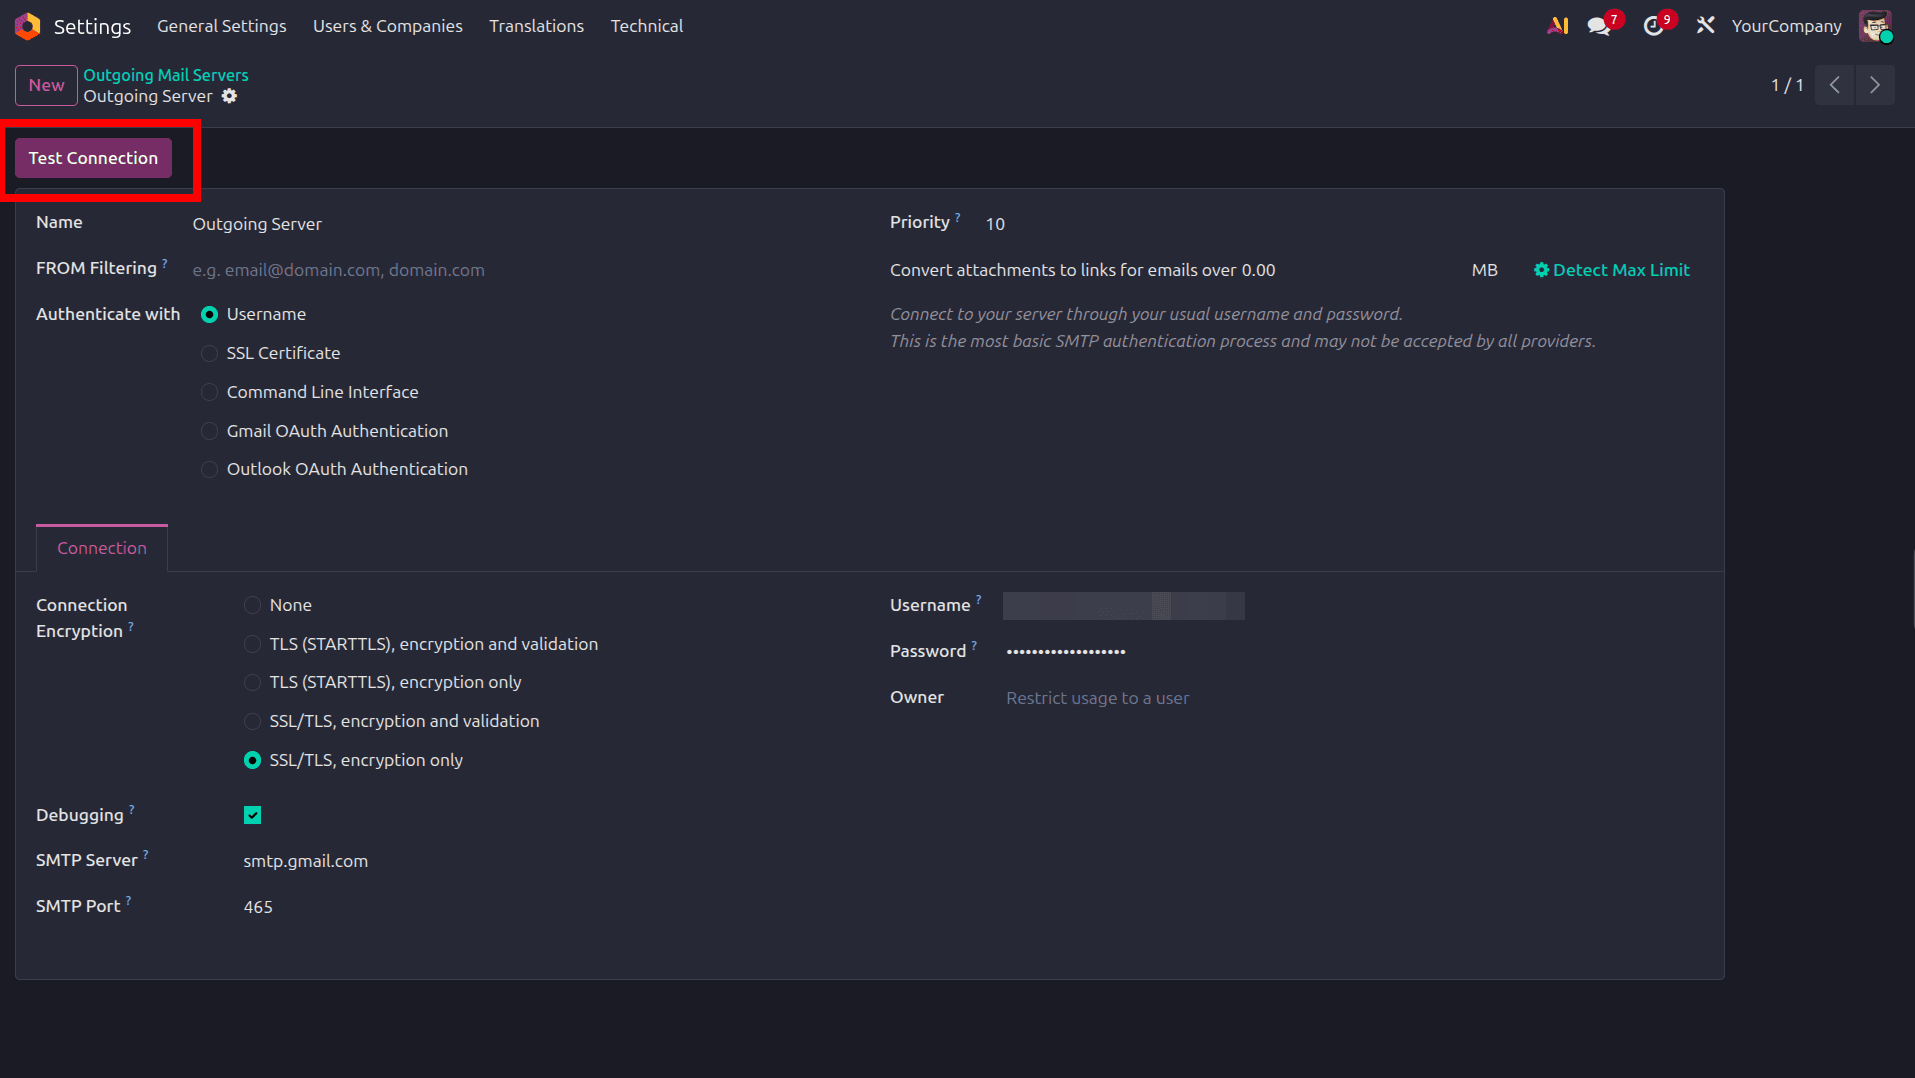Create a New mail server record

[46, 85]
